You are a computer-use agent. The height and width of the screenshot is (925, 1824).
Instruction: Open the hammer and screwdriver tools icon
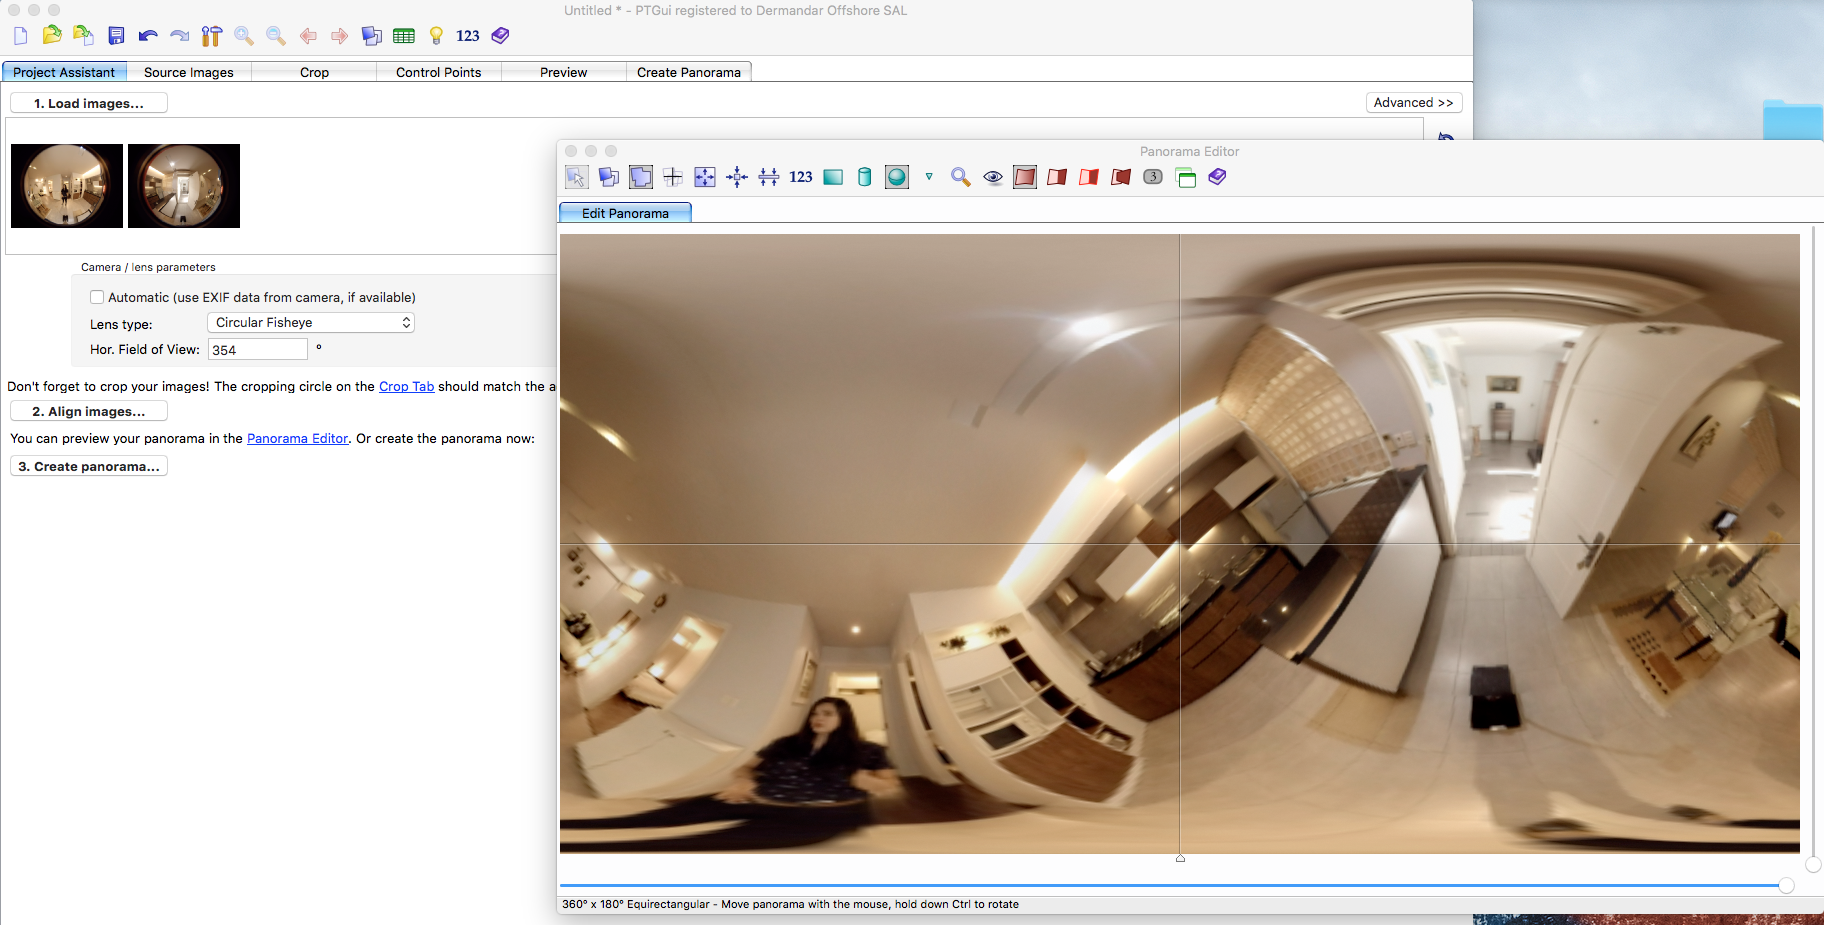[x=211, y=36]
